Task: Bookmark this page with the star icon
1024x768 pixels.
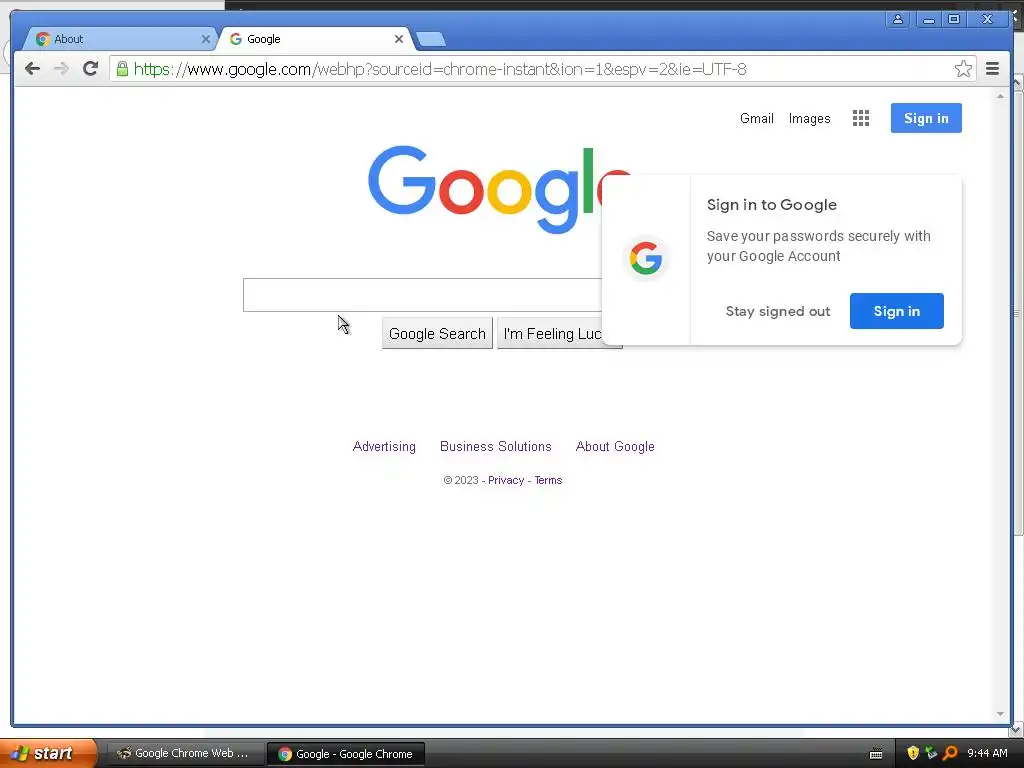Action: click(963, 69)
